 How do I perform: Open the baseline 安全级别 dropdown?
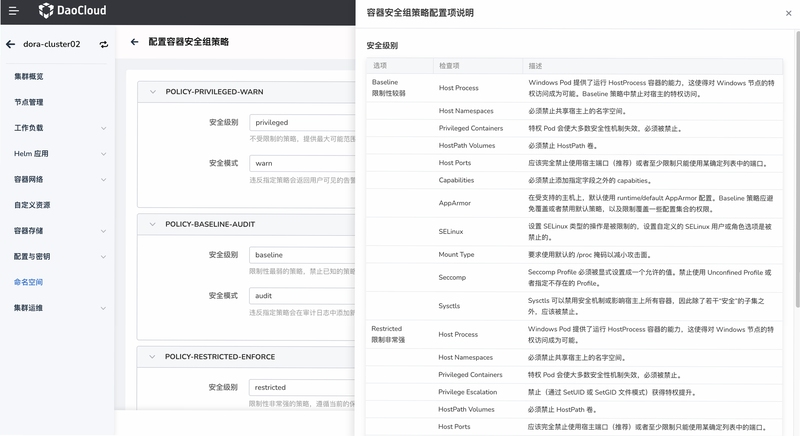click(302, 254)
